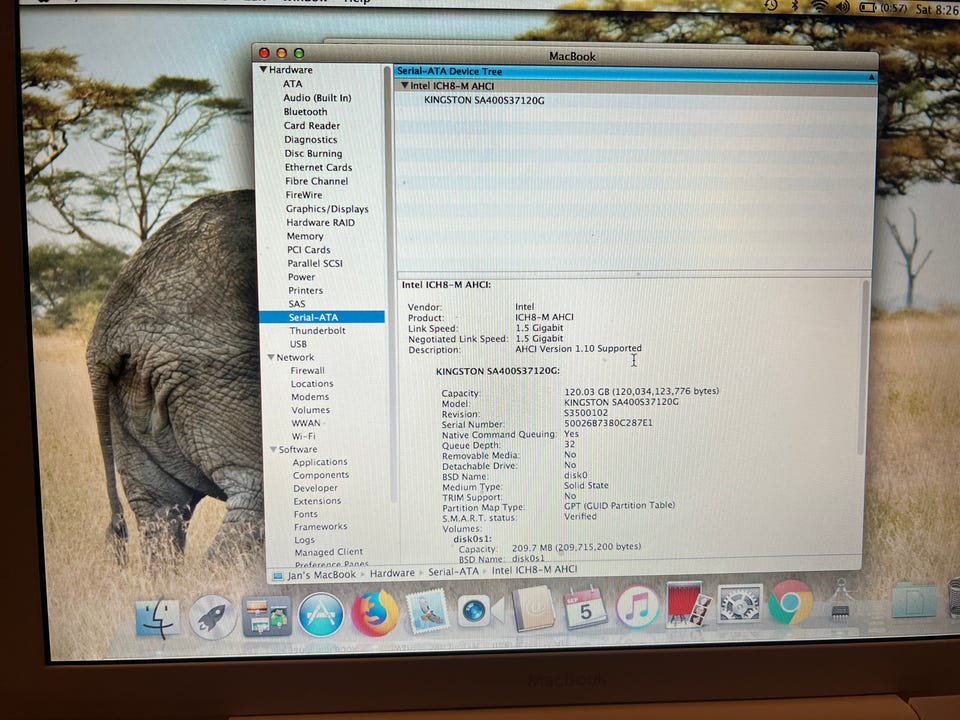Launch Firefox from the Dock

(x=375, y=612)
